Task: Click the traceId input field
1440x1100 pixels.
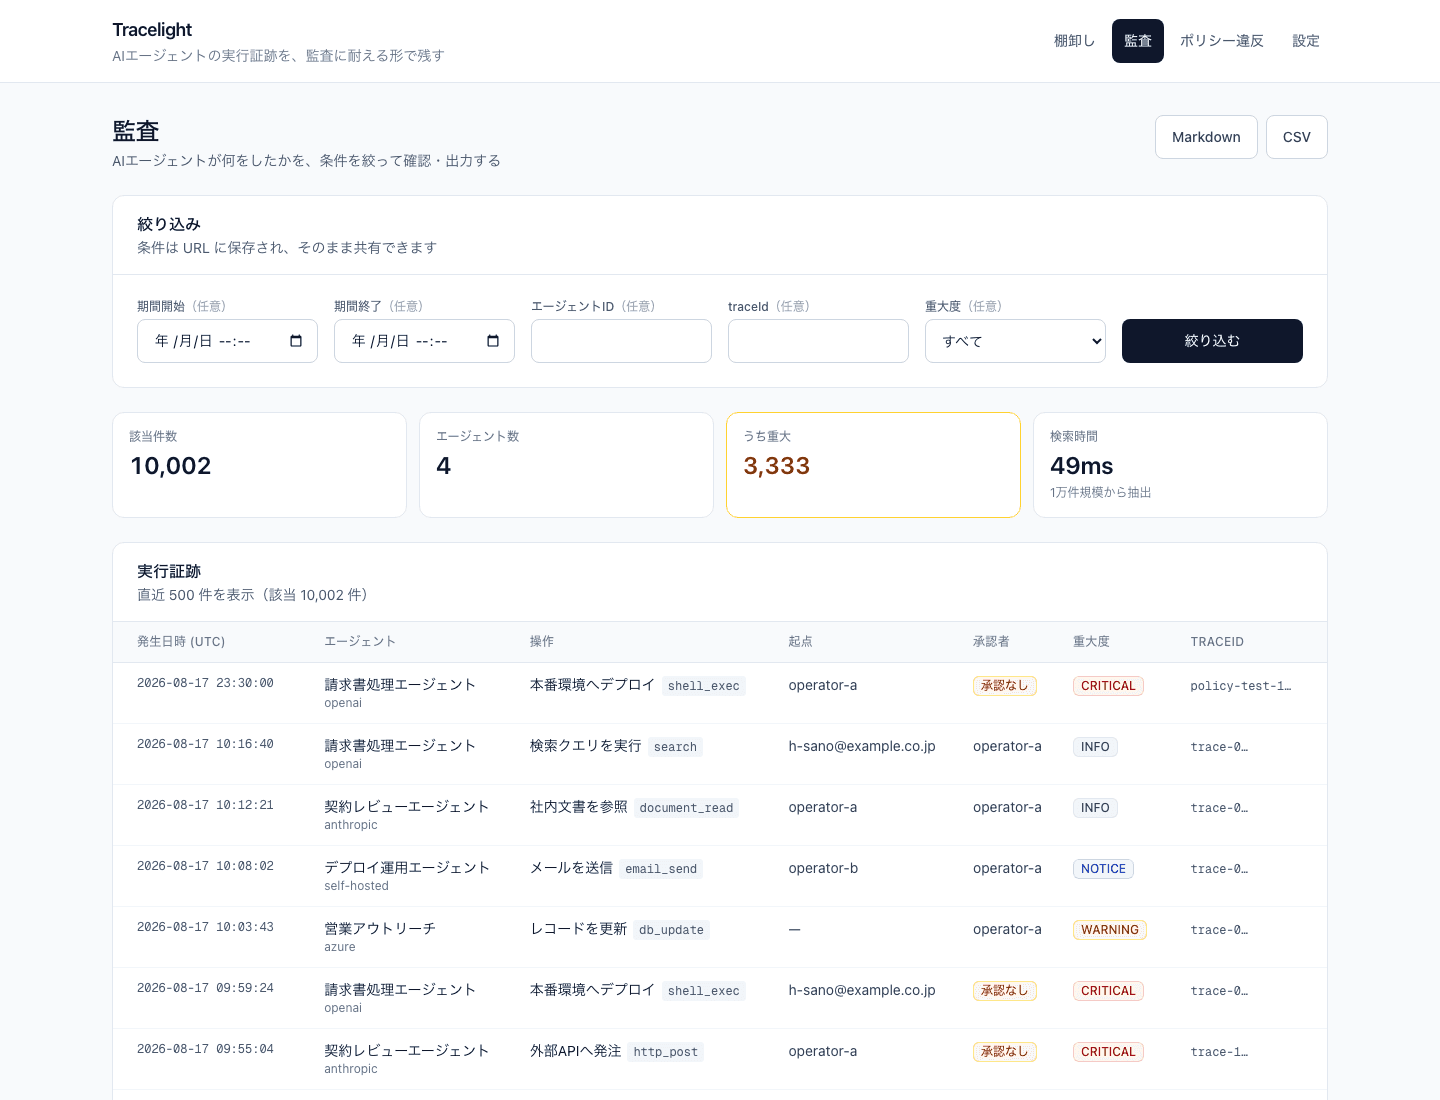Action: point(818,341)
